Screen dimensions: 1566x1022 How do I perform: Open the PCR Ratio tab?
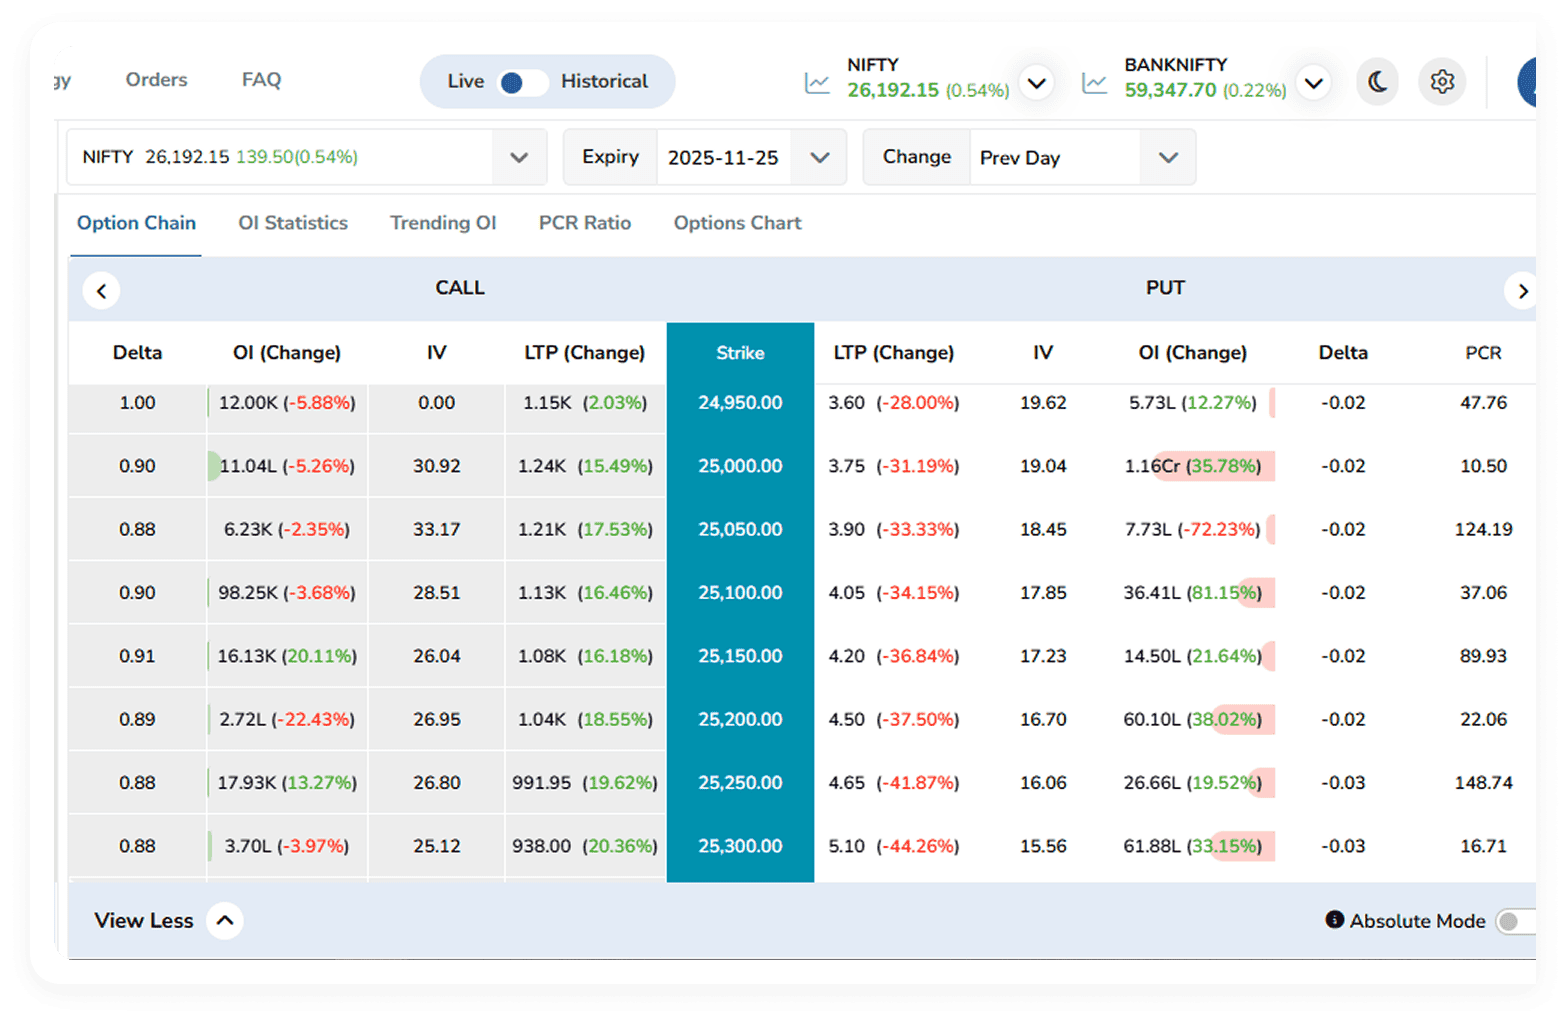pos(584,223)
